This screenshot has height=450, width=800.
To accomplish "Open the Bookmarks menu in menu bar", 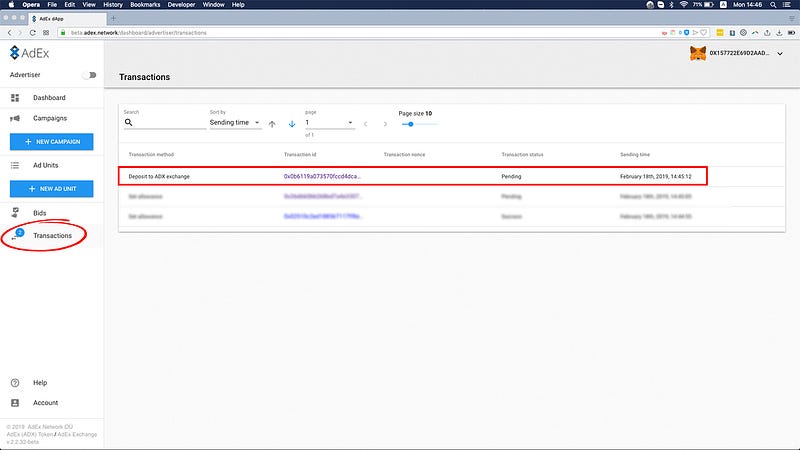I will point(145,5).
